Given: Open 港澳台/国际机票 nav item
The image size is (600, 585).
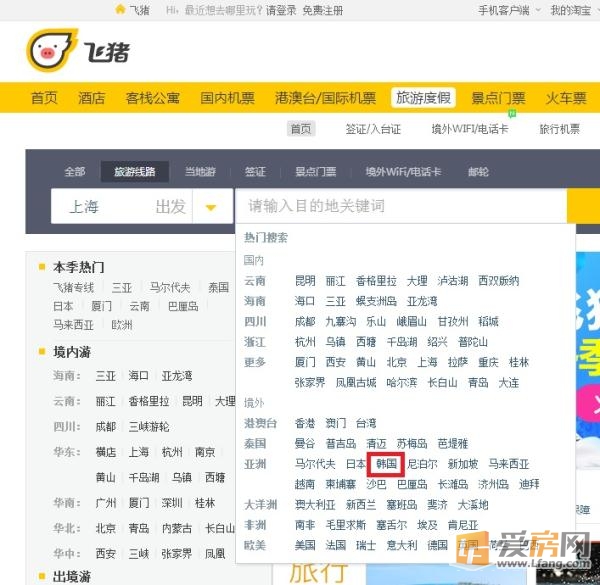Looking at the screenshot, I should tap(325, 98).
